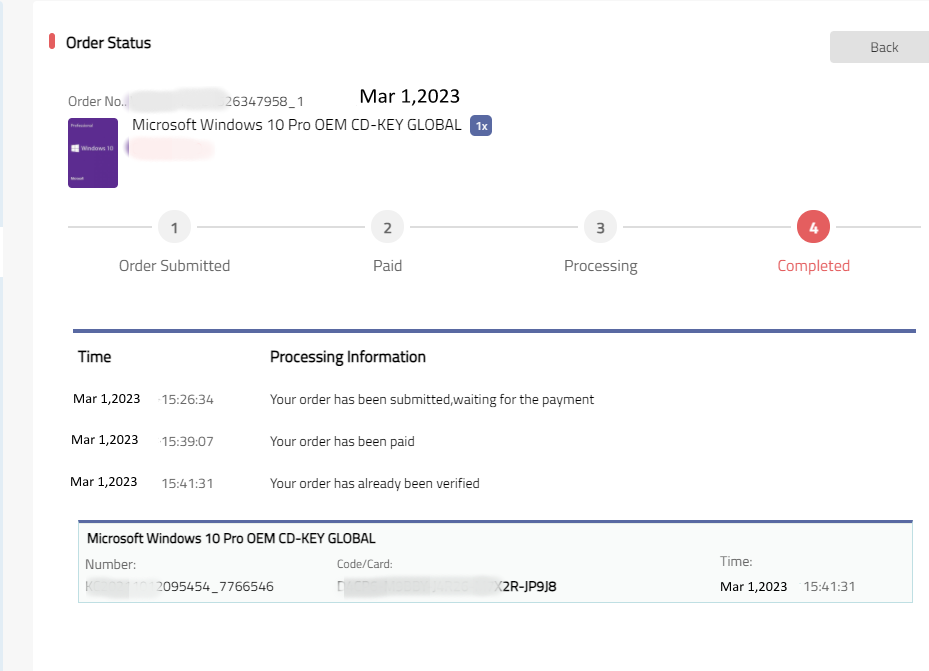
Task: Click the red Order Status indicator bar
Action: tap(54, 42)
